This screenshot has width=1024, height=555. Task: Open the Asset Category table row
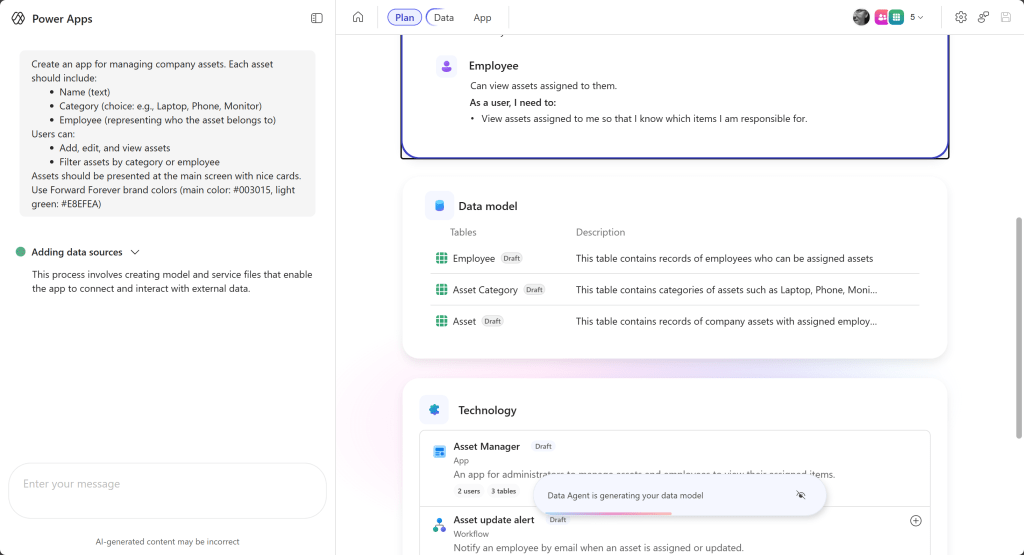coord(485,290)
